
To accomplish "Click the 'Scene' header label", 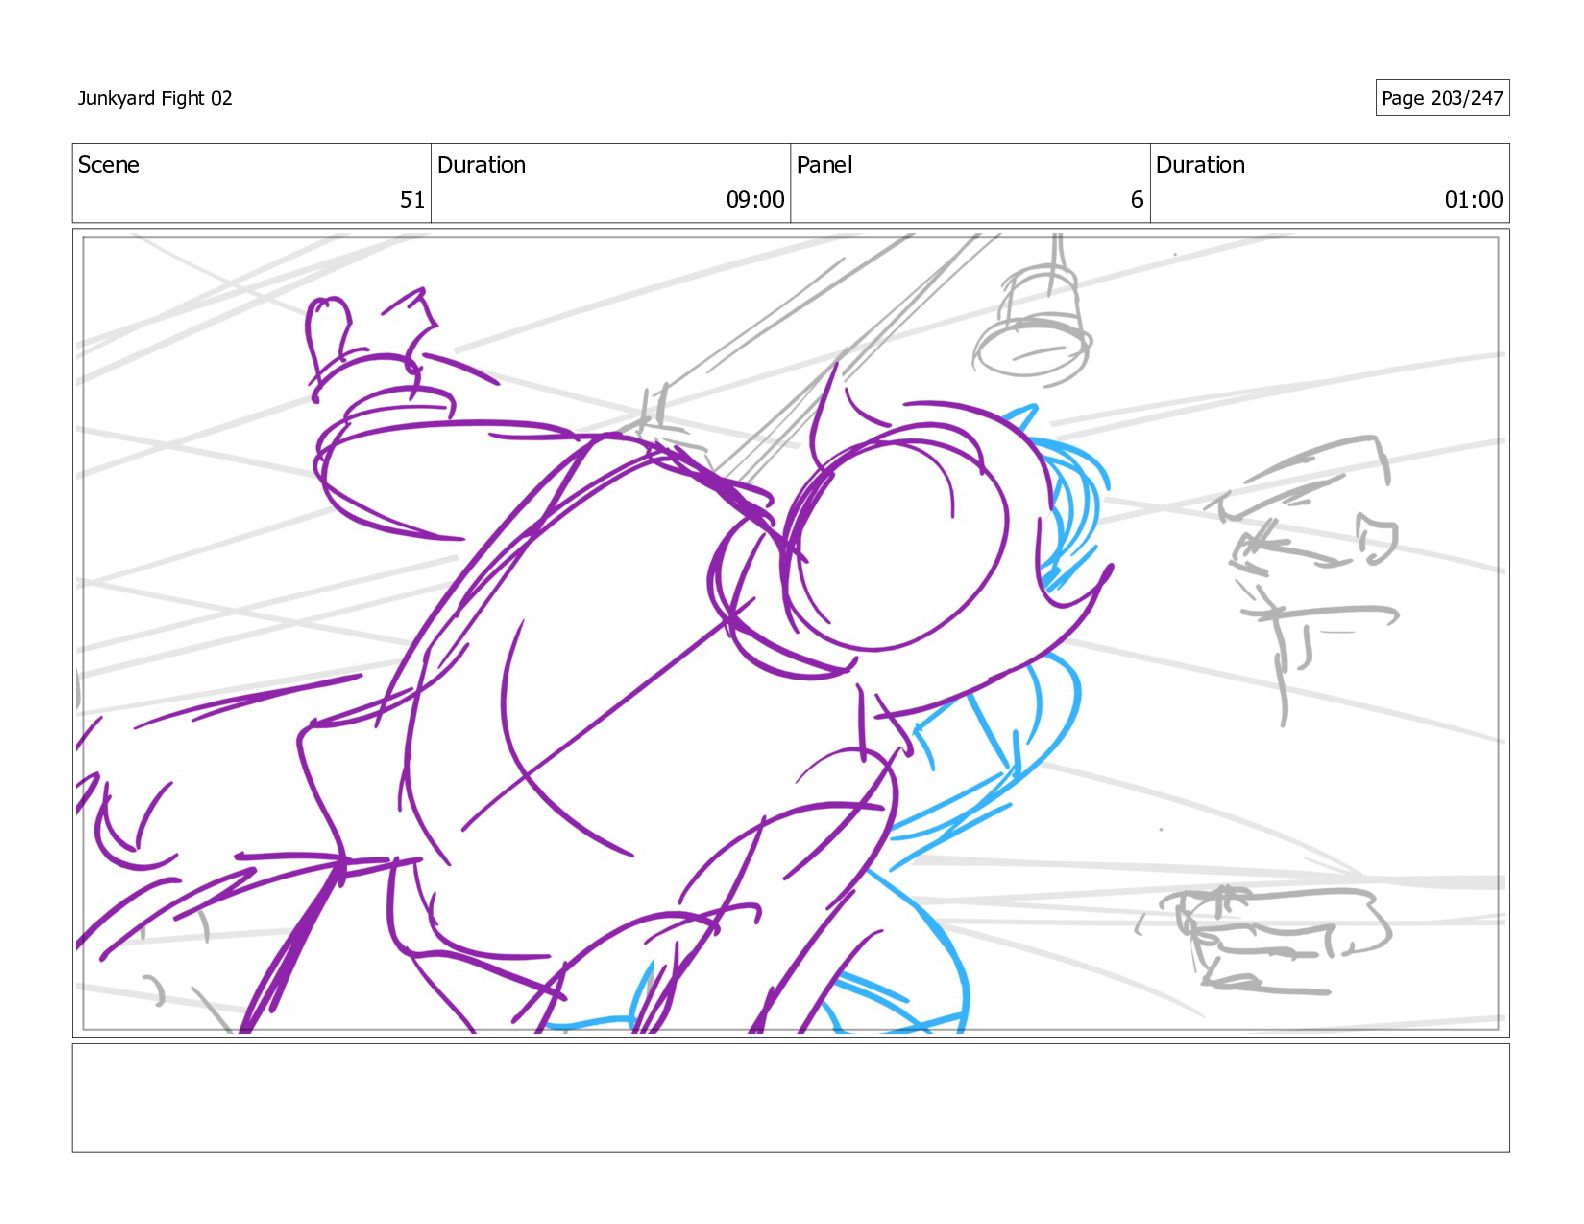I will pyautogui.click(x=109, y=165).
